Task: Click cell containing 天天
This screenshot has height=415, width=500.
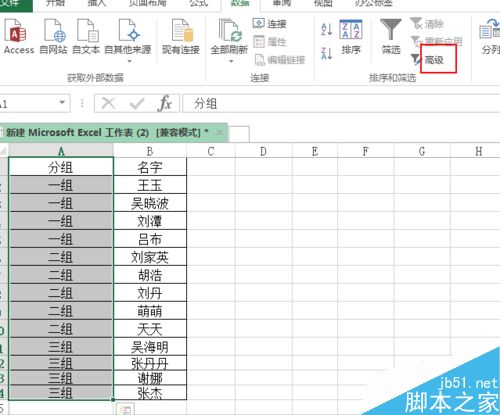Action: click(150, 329)
